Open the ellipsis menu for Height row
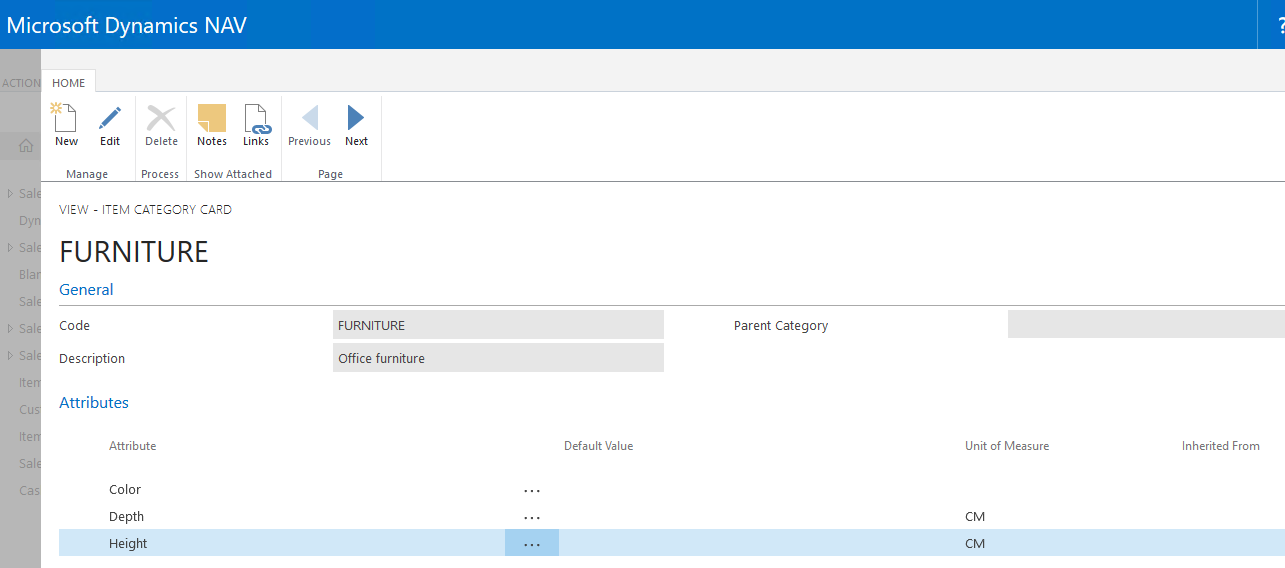 pos(532,544)
